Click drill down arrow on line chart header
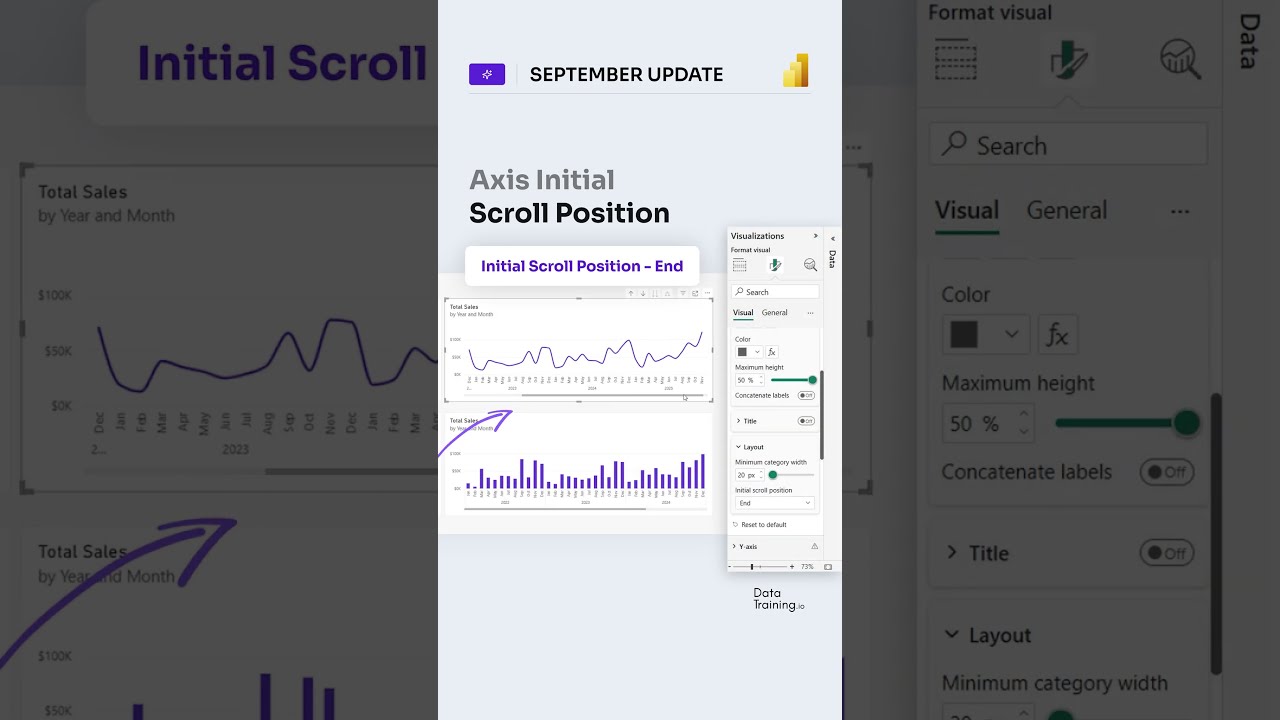Screen dimensions: 1280x720 (643, 293)
